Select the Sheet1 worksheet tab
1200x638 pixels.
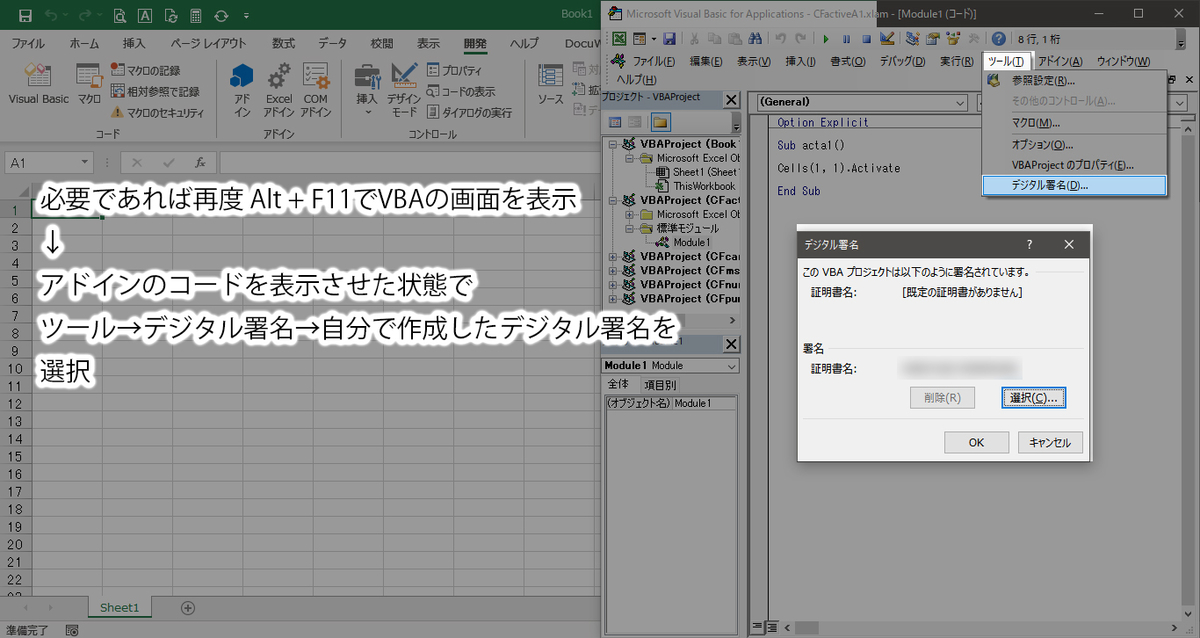point(119,607)
